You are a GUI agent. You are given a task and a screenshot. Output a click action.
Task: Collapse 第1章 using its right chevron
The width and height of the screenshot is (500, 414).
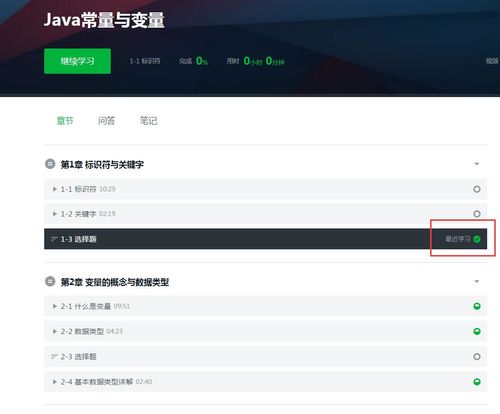coord(477,164)
